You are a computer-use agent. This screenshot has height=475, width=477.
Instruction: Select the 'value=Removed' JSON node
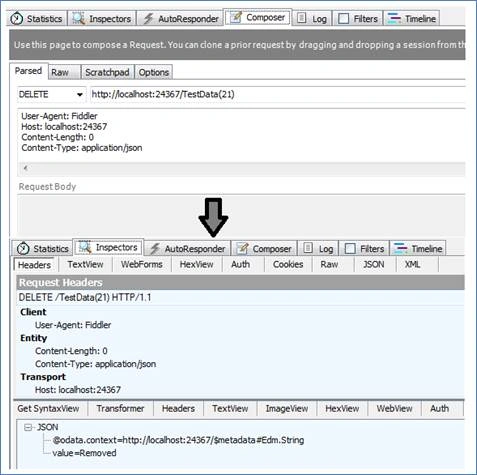(84, 453)
